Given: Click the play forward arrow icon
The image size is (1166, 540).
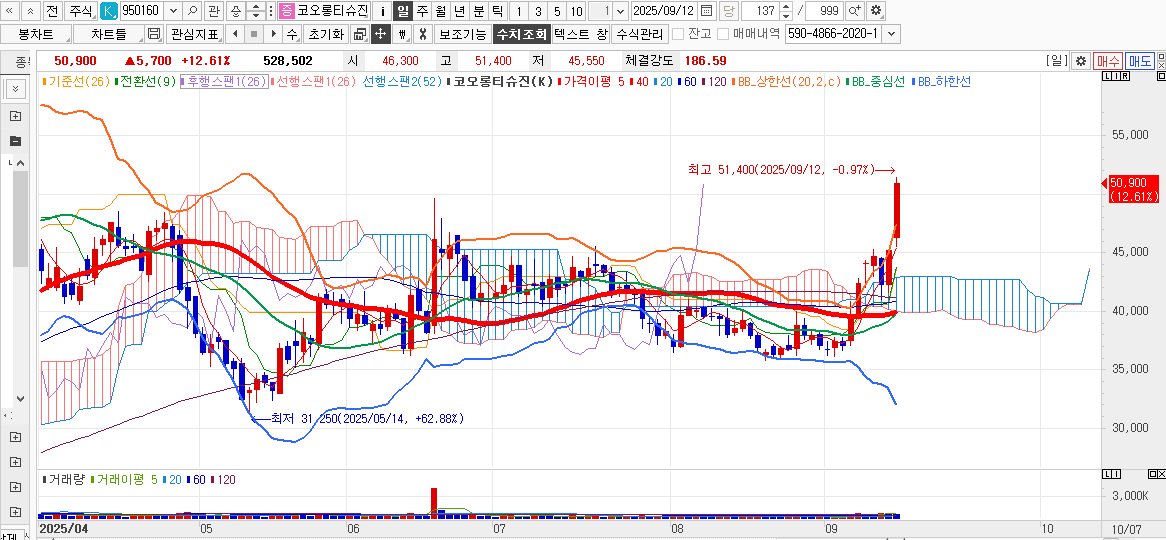Looking at the screenshot, I should (273, 34).
